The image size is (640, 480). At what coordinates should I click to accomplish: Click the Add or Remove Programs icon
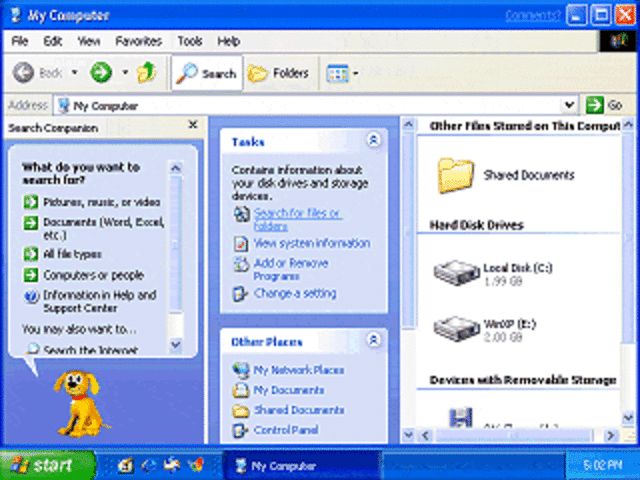click(241, 264)
